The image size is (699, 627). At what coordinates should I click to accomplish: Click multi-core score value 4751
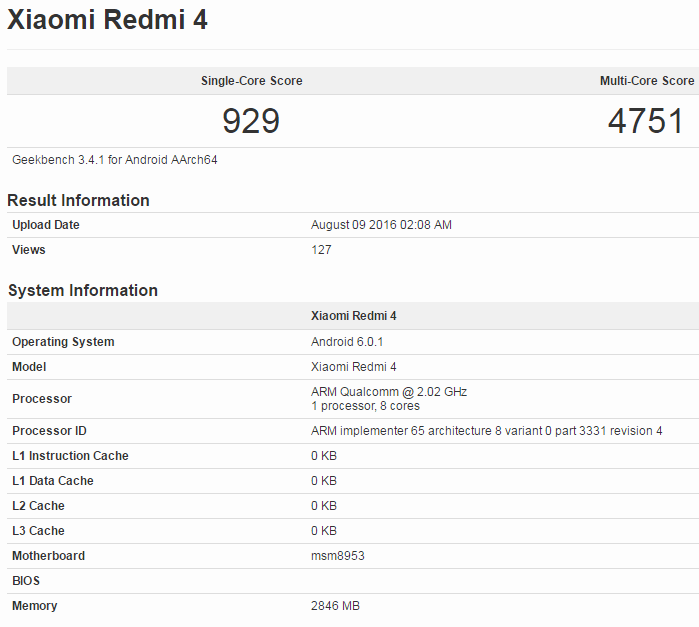[x=646, y=121]
